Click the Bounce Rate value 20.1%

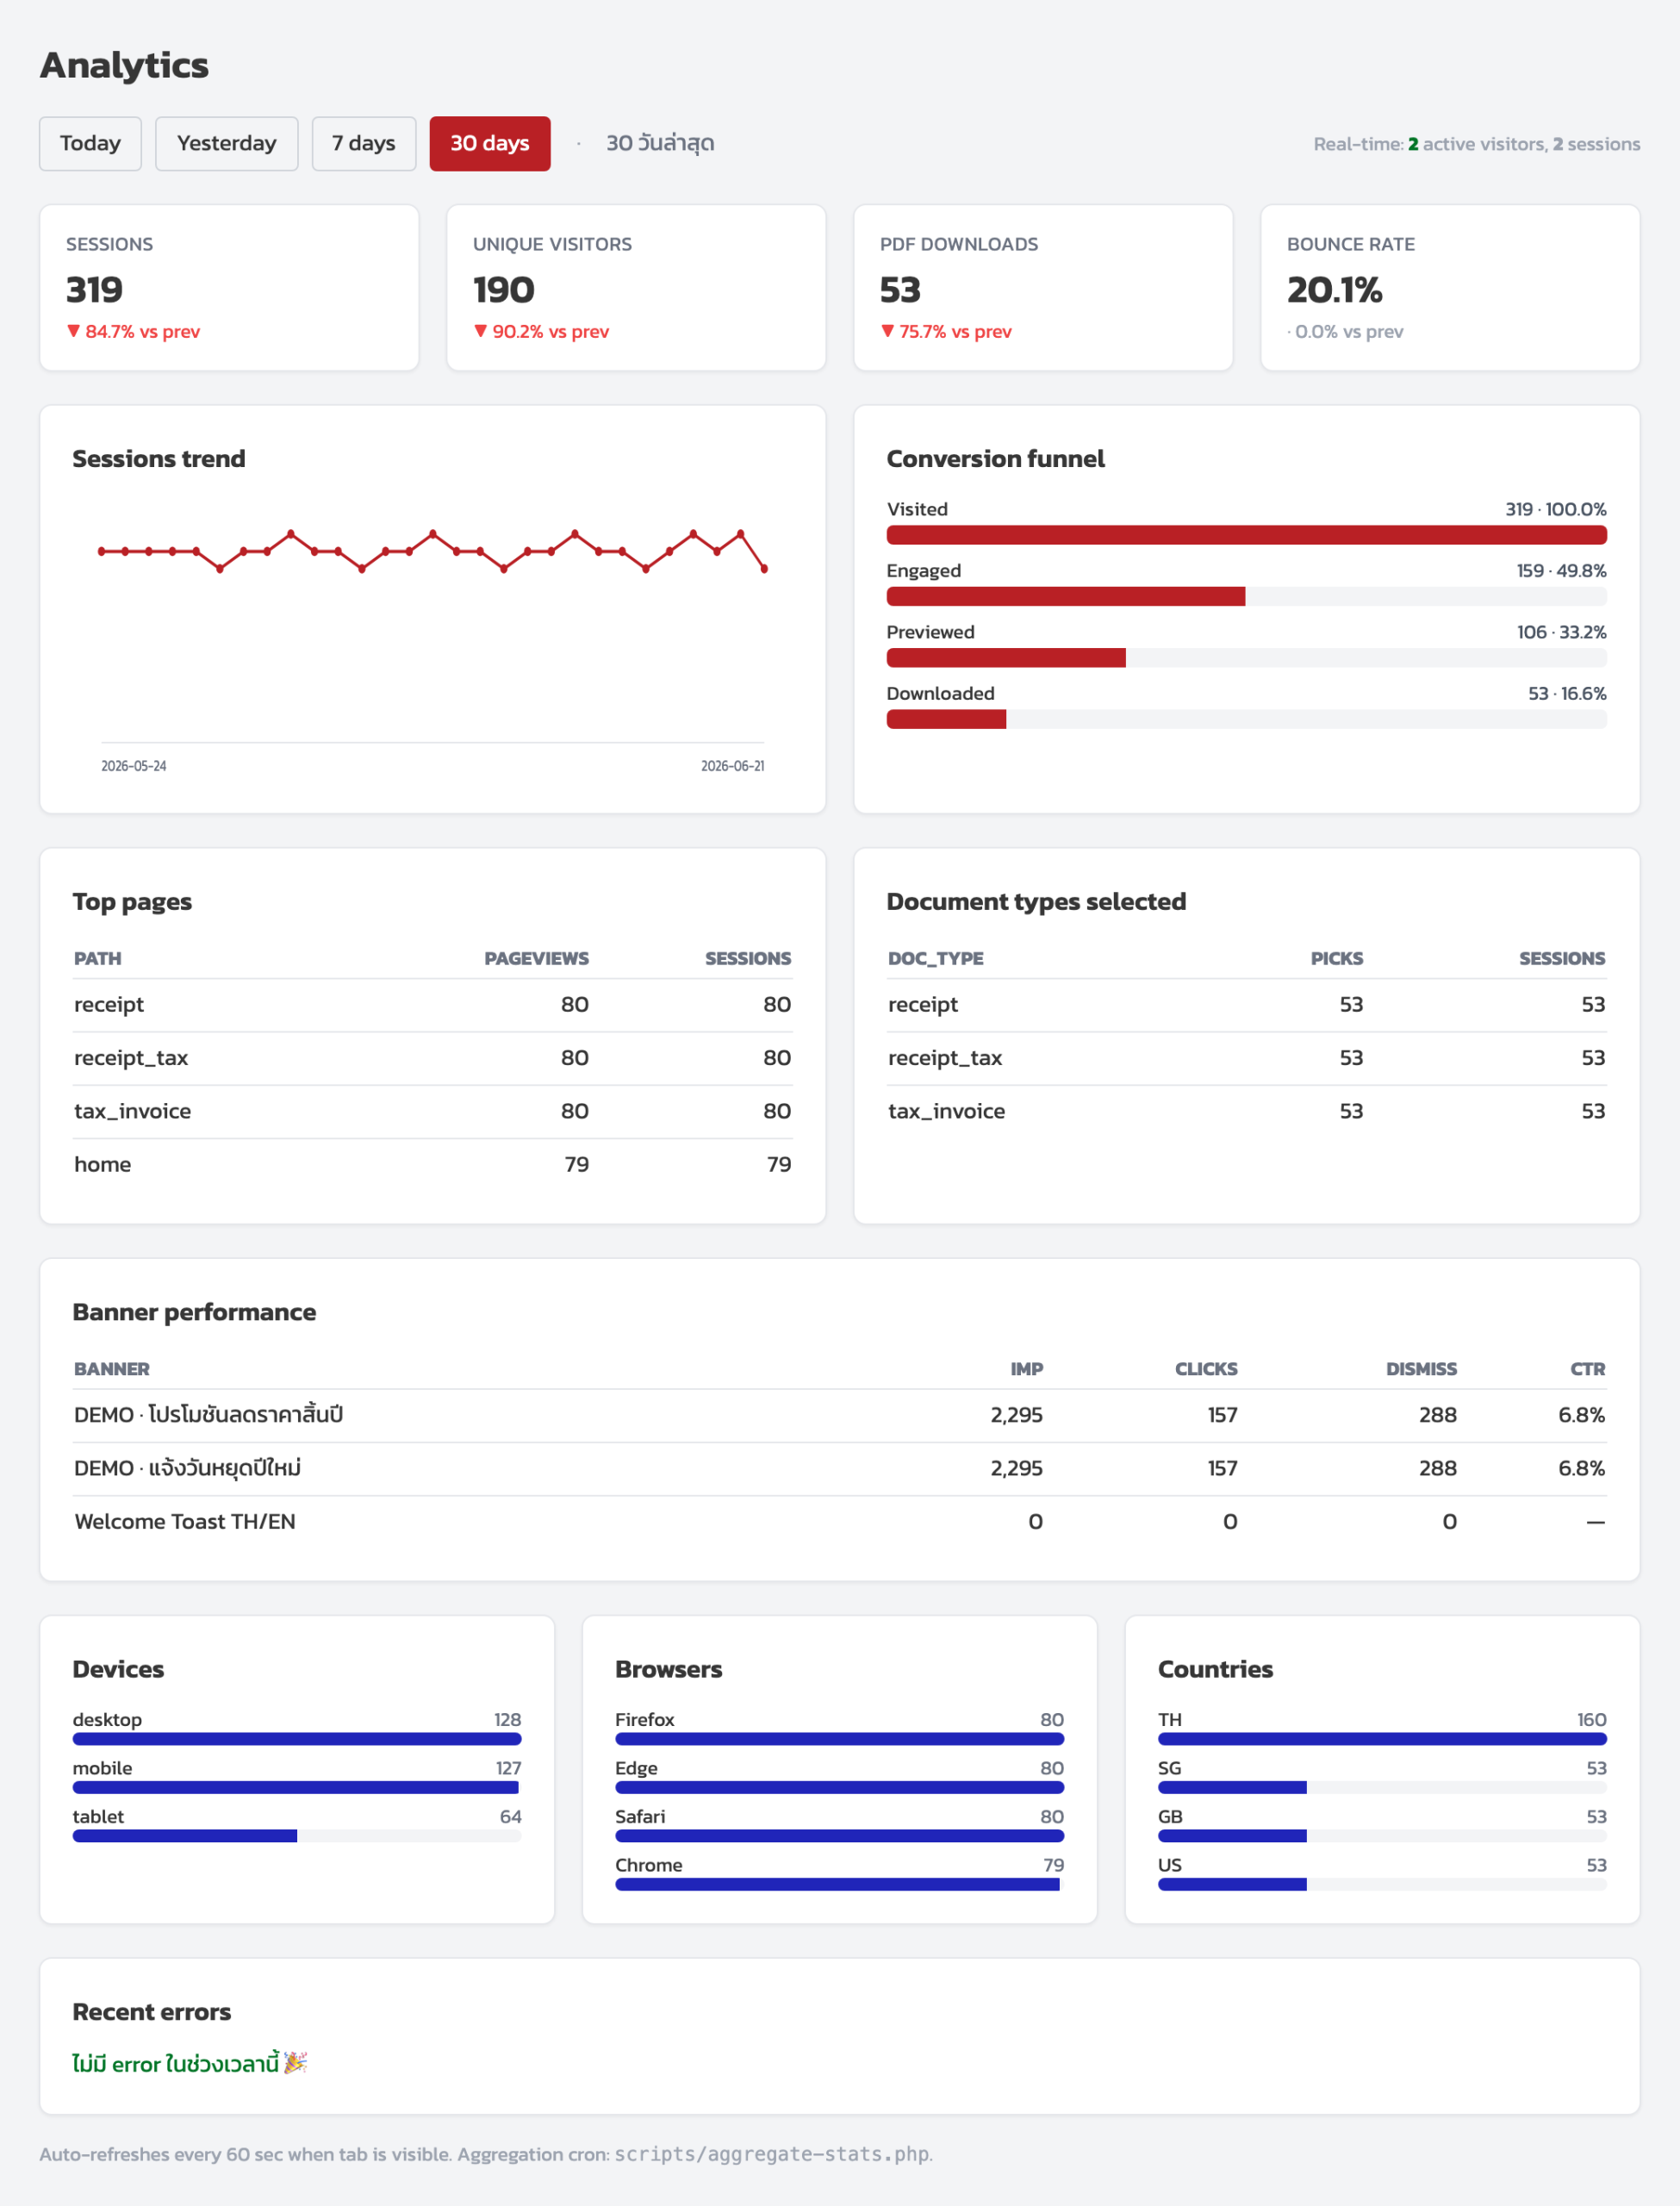(x=1334, y=290)
